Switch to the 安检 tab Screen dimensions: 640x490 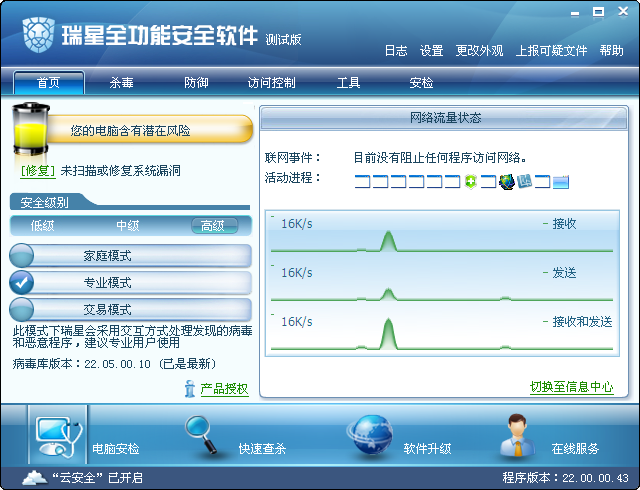point(421,82)
